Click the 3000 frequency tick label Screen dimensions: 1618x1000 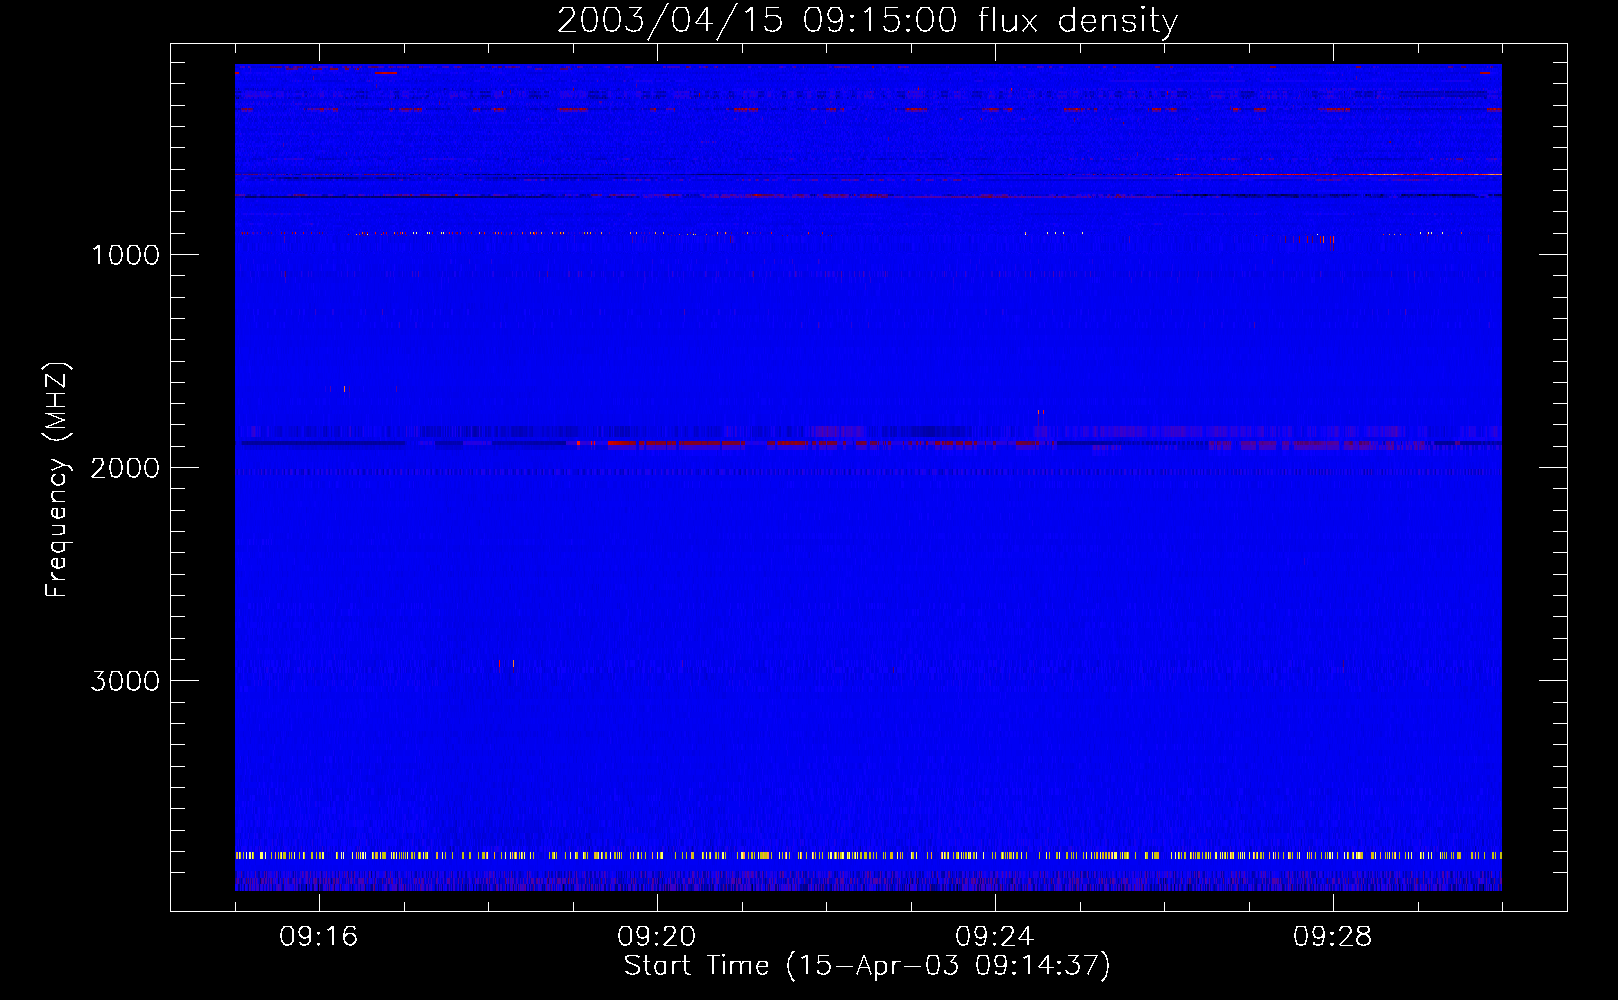pos(125,681)
